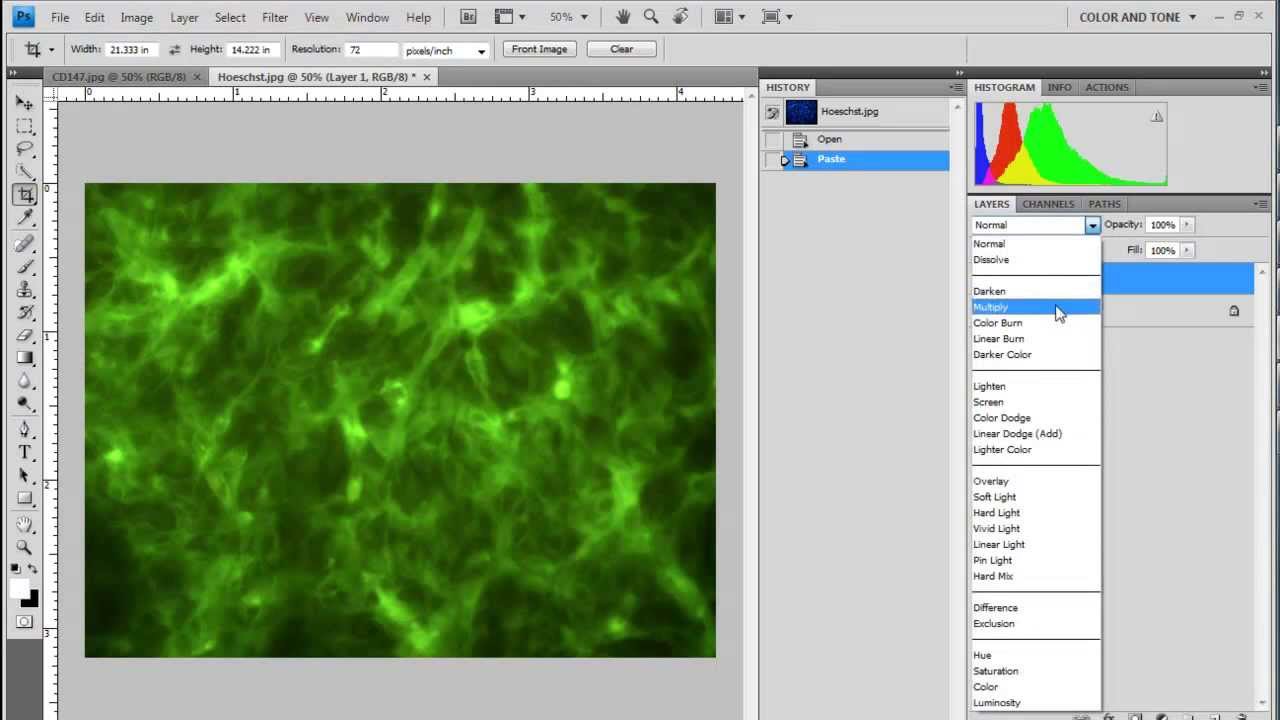1280x720 pixels.
Task: Open the blend mode dropdown showing Normal
Action: click(x=1036, y=225)
